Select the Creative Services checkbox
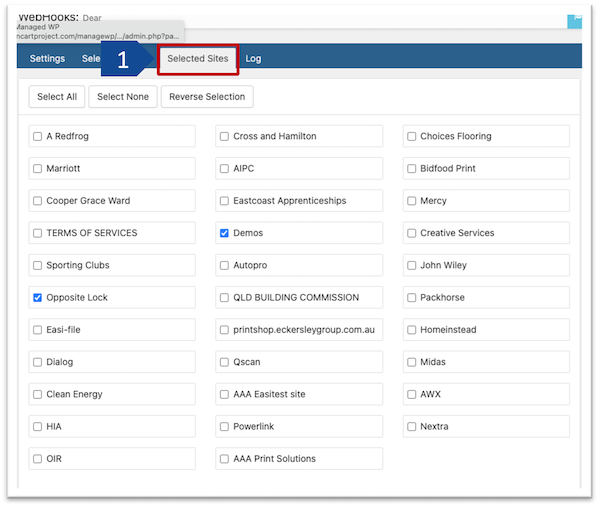The image size is (600, 507). pos(412,233)
